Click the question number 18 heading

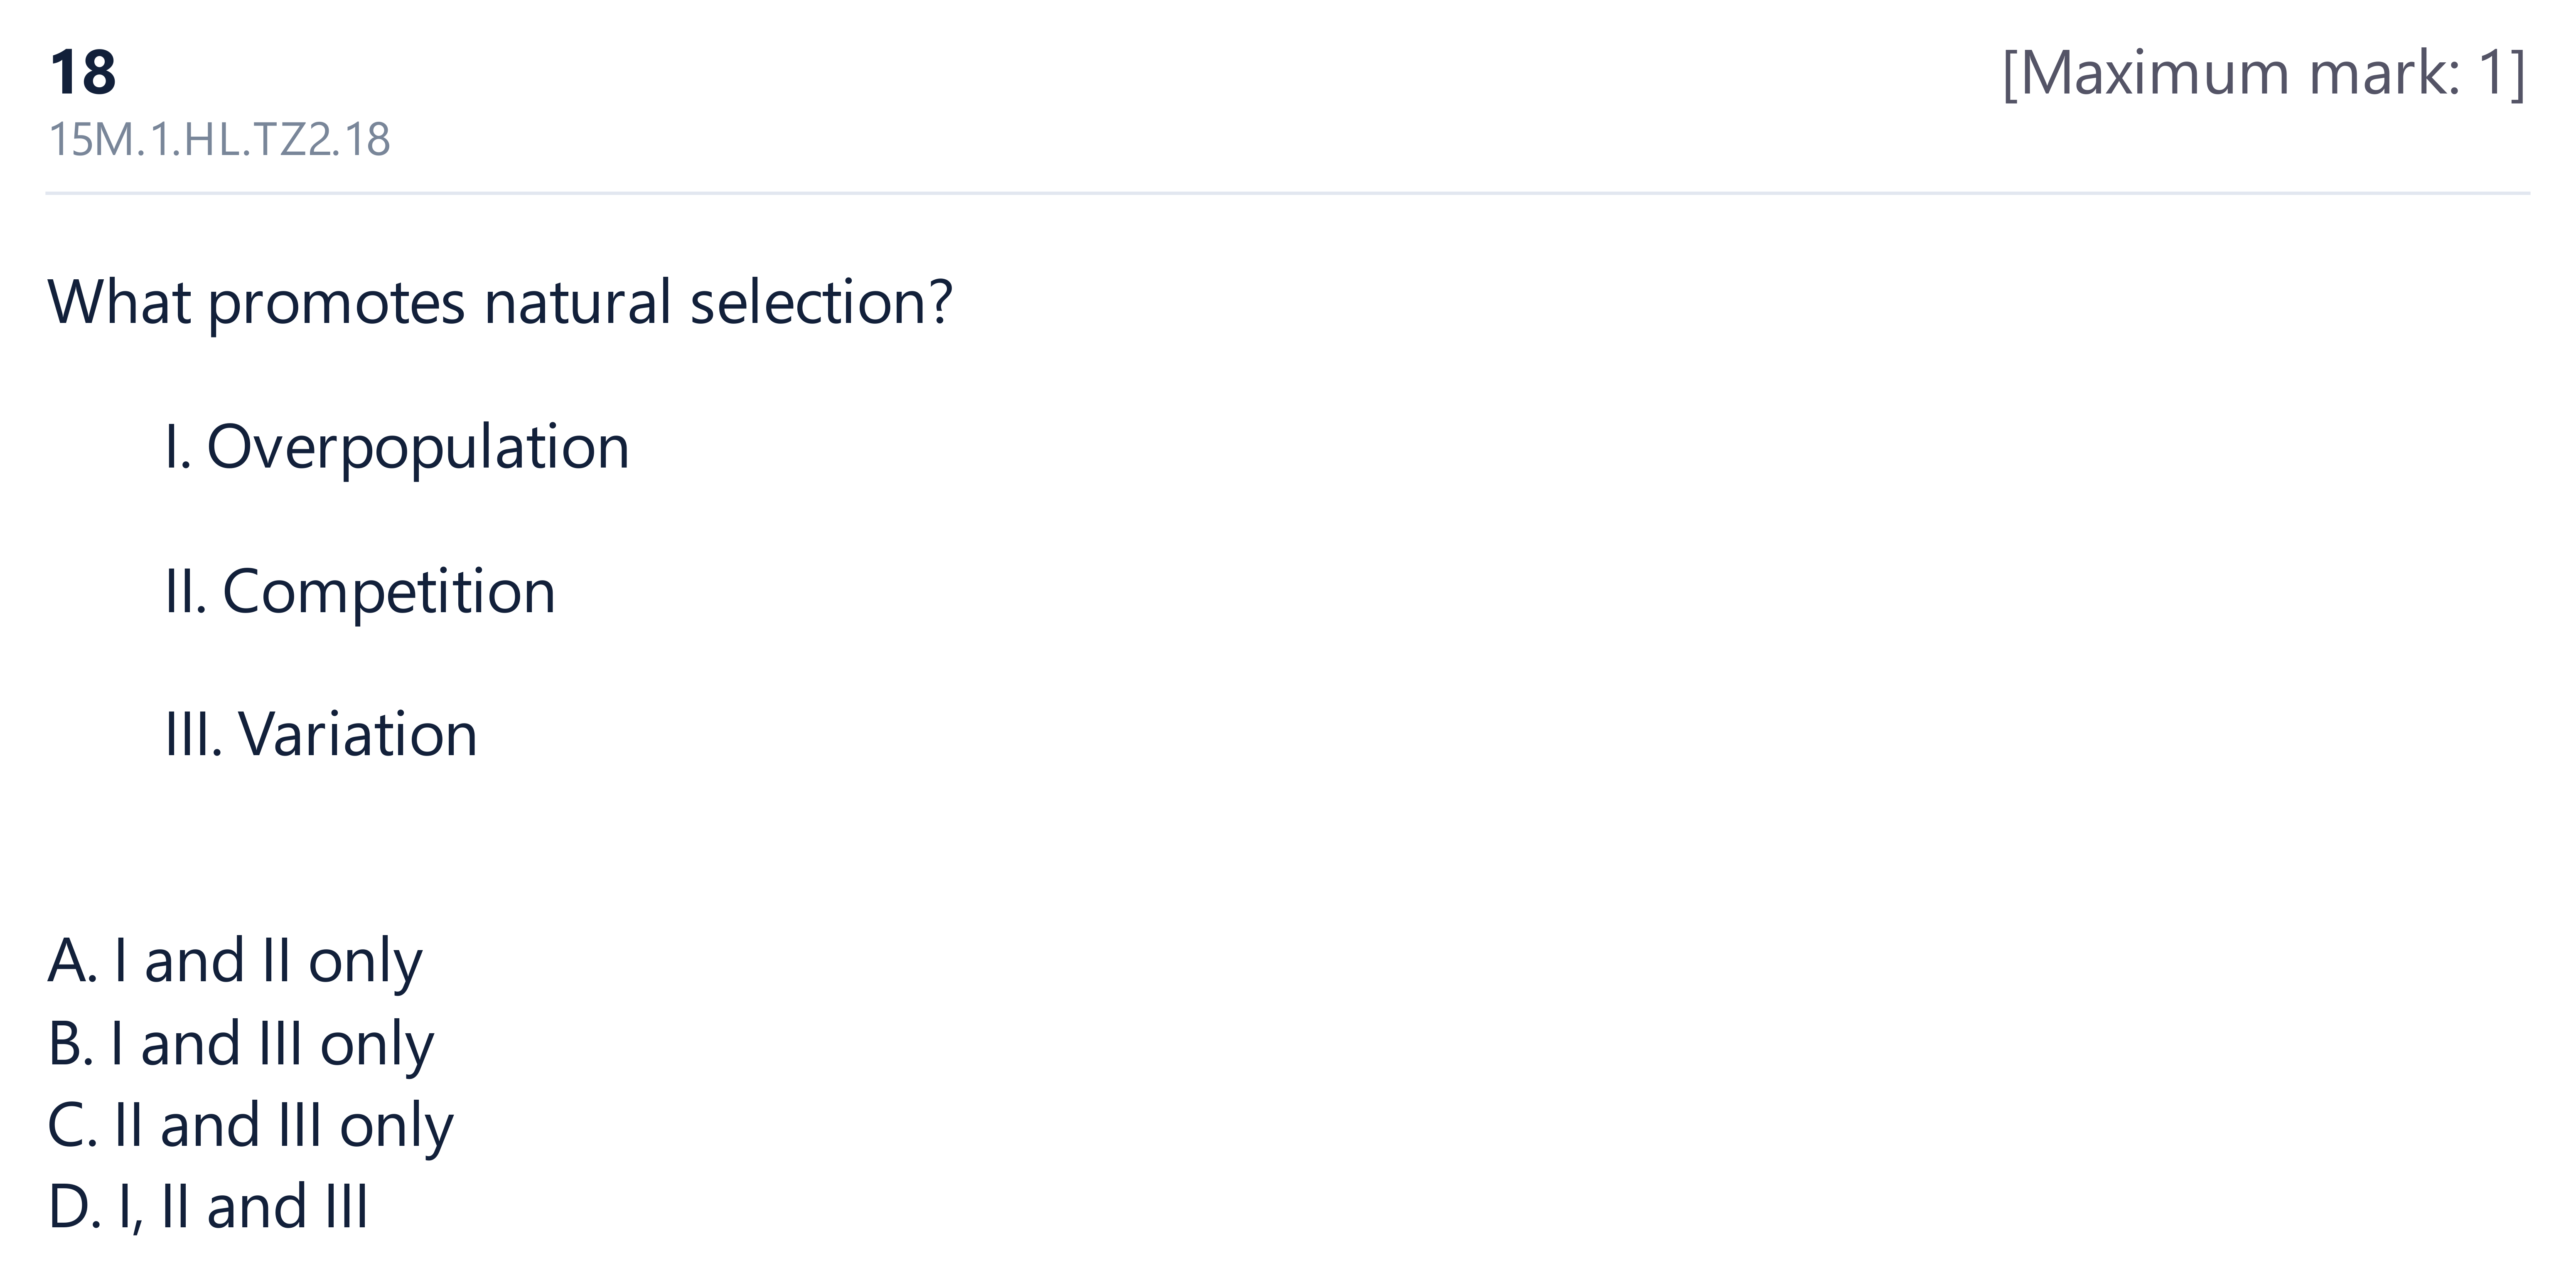coord(83,73)
